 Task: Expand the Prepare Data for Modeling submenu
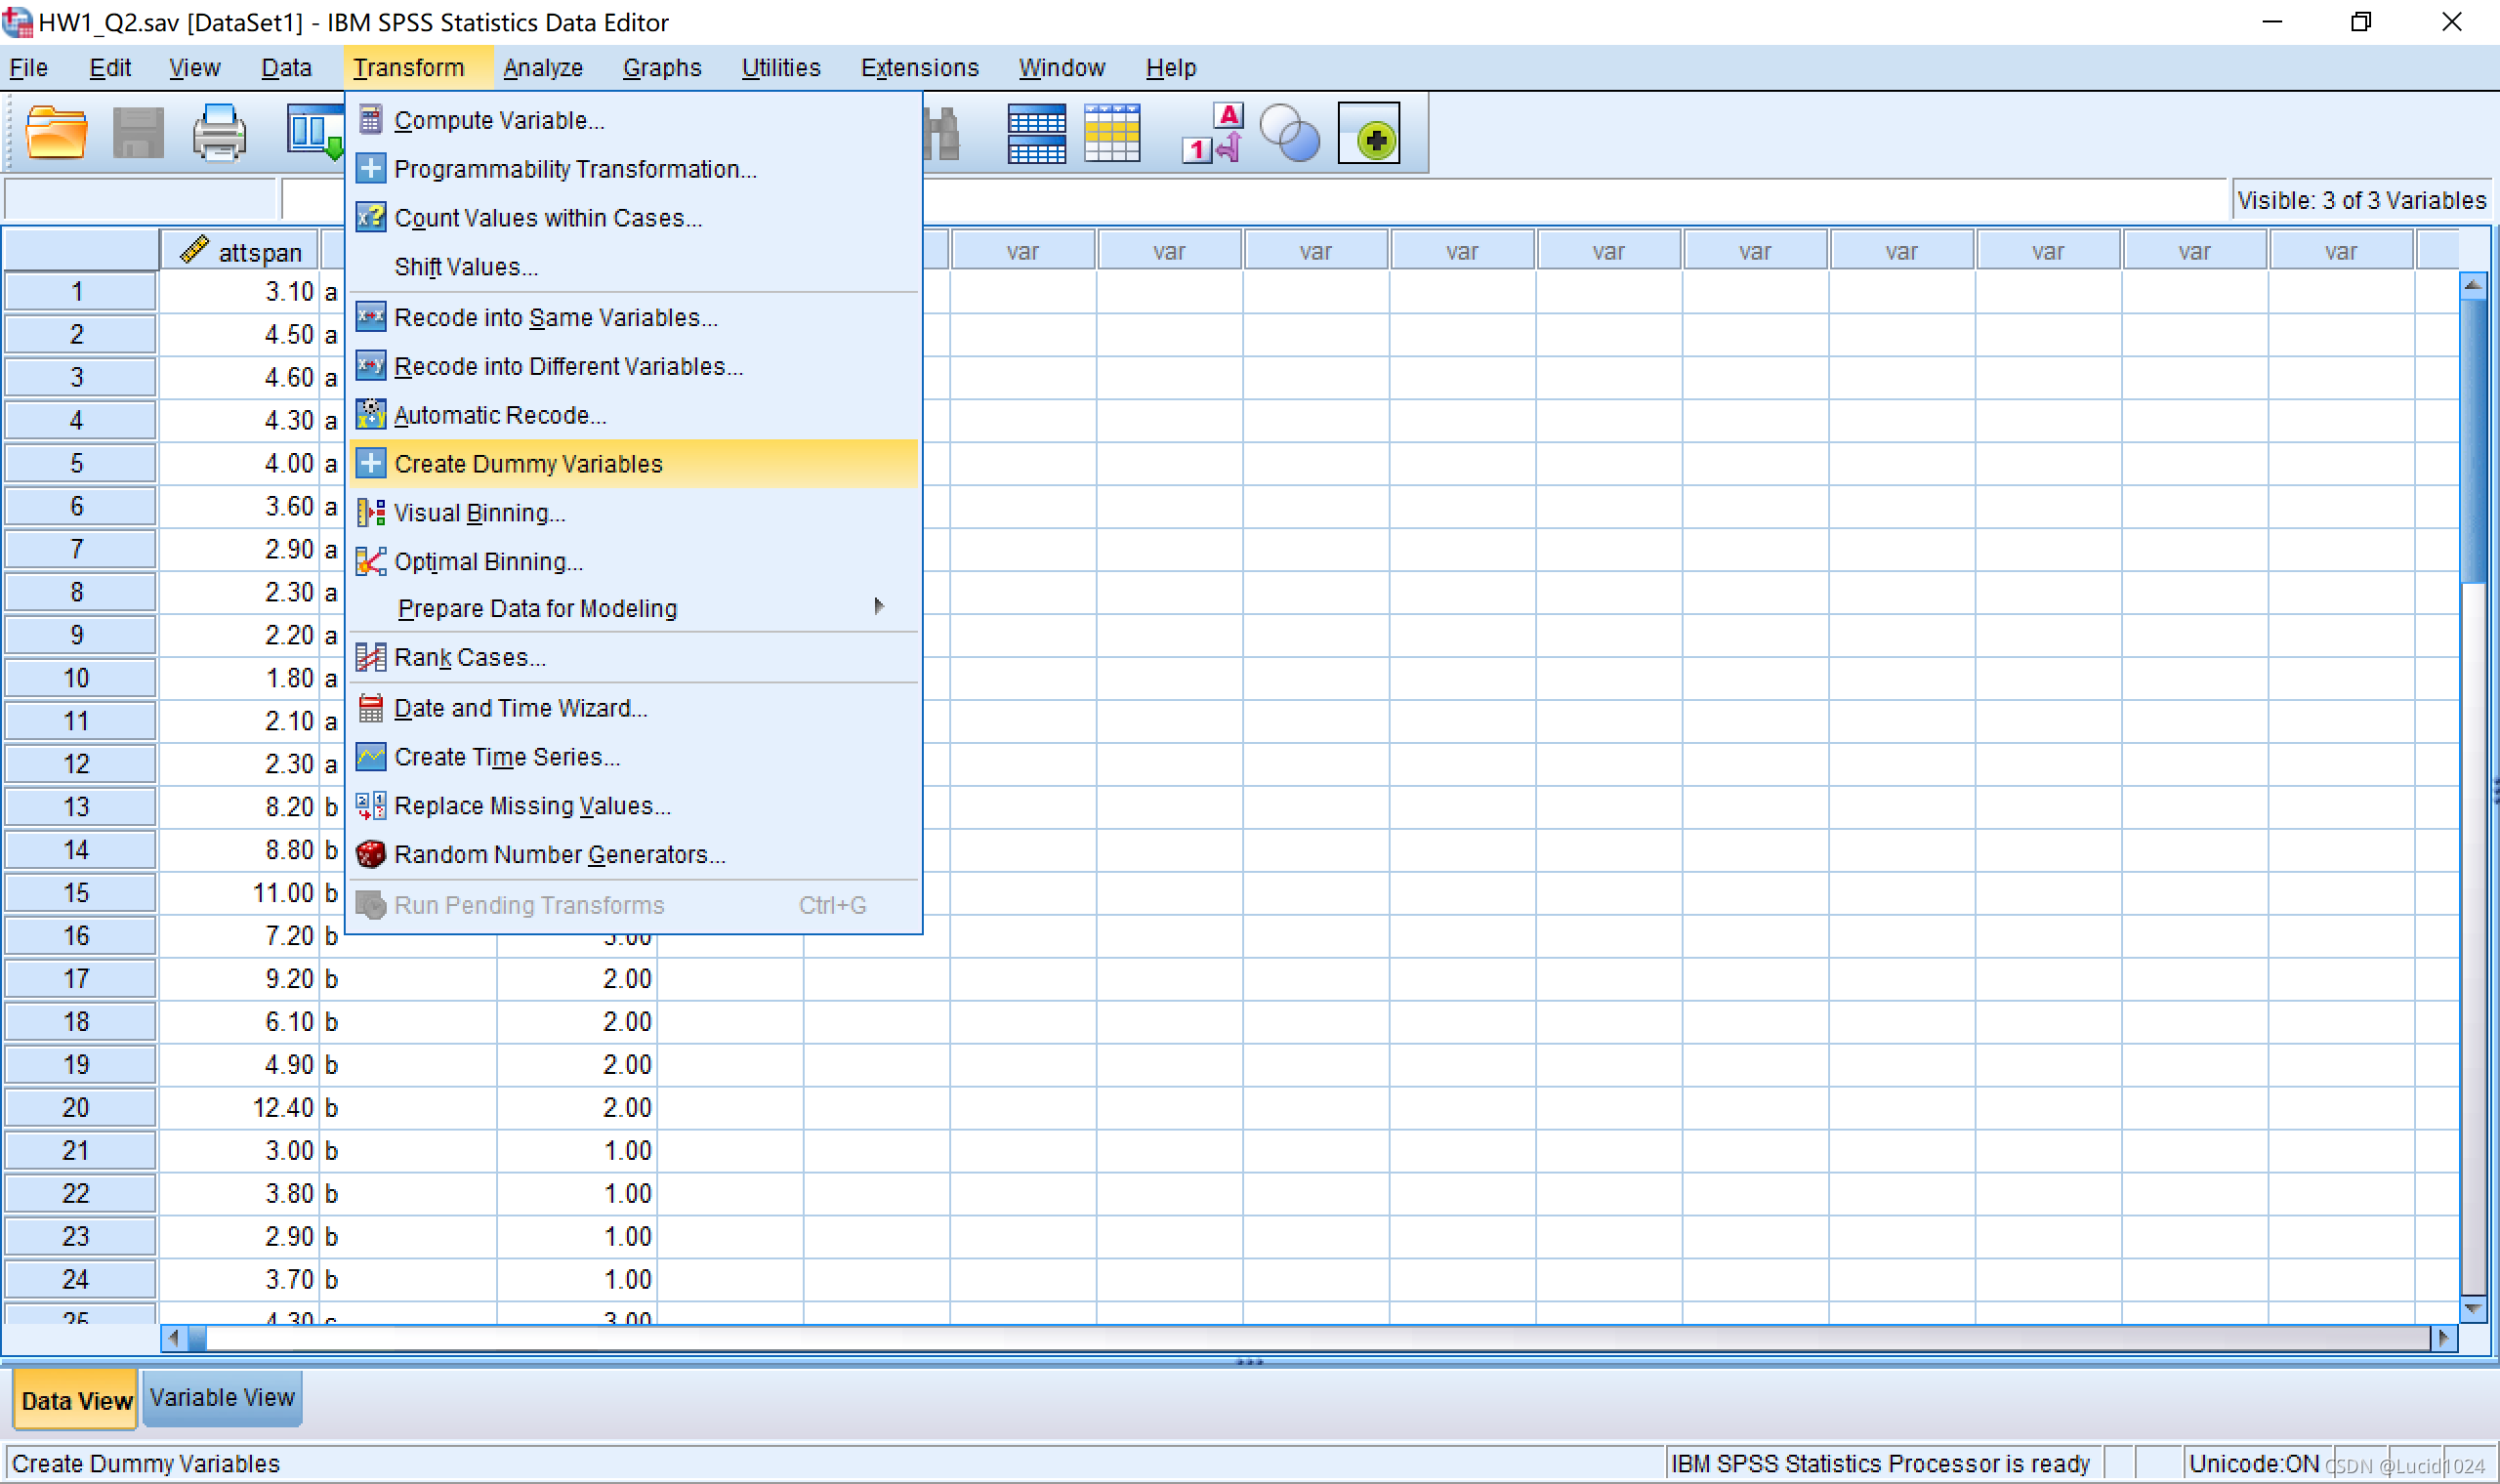[537, 608]
